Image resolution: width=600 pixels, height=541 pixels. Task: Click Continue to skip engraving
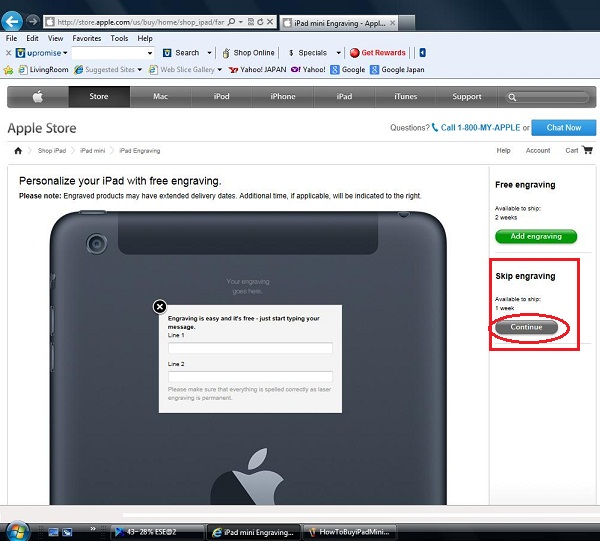[x=527, y=327]
